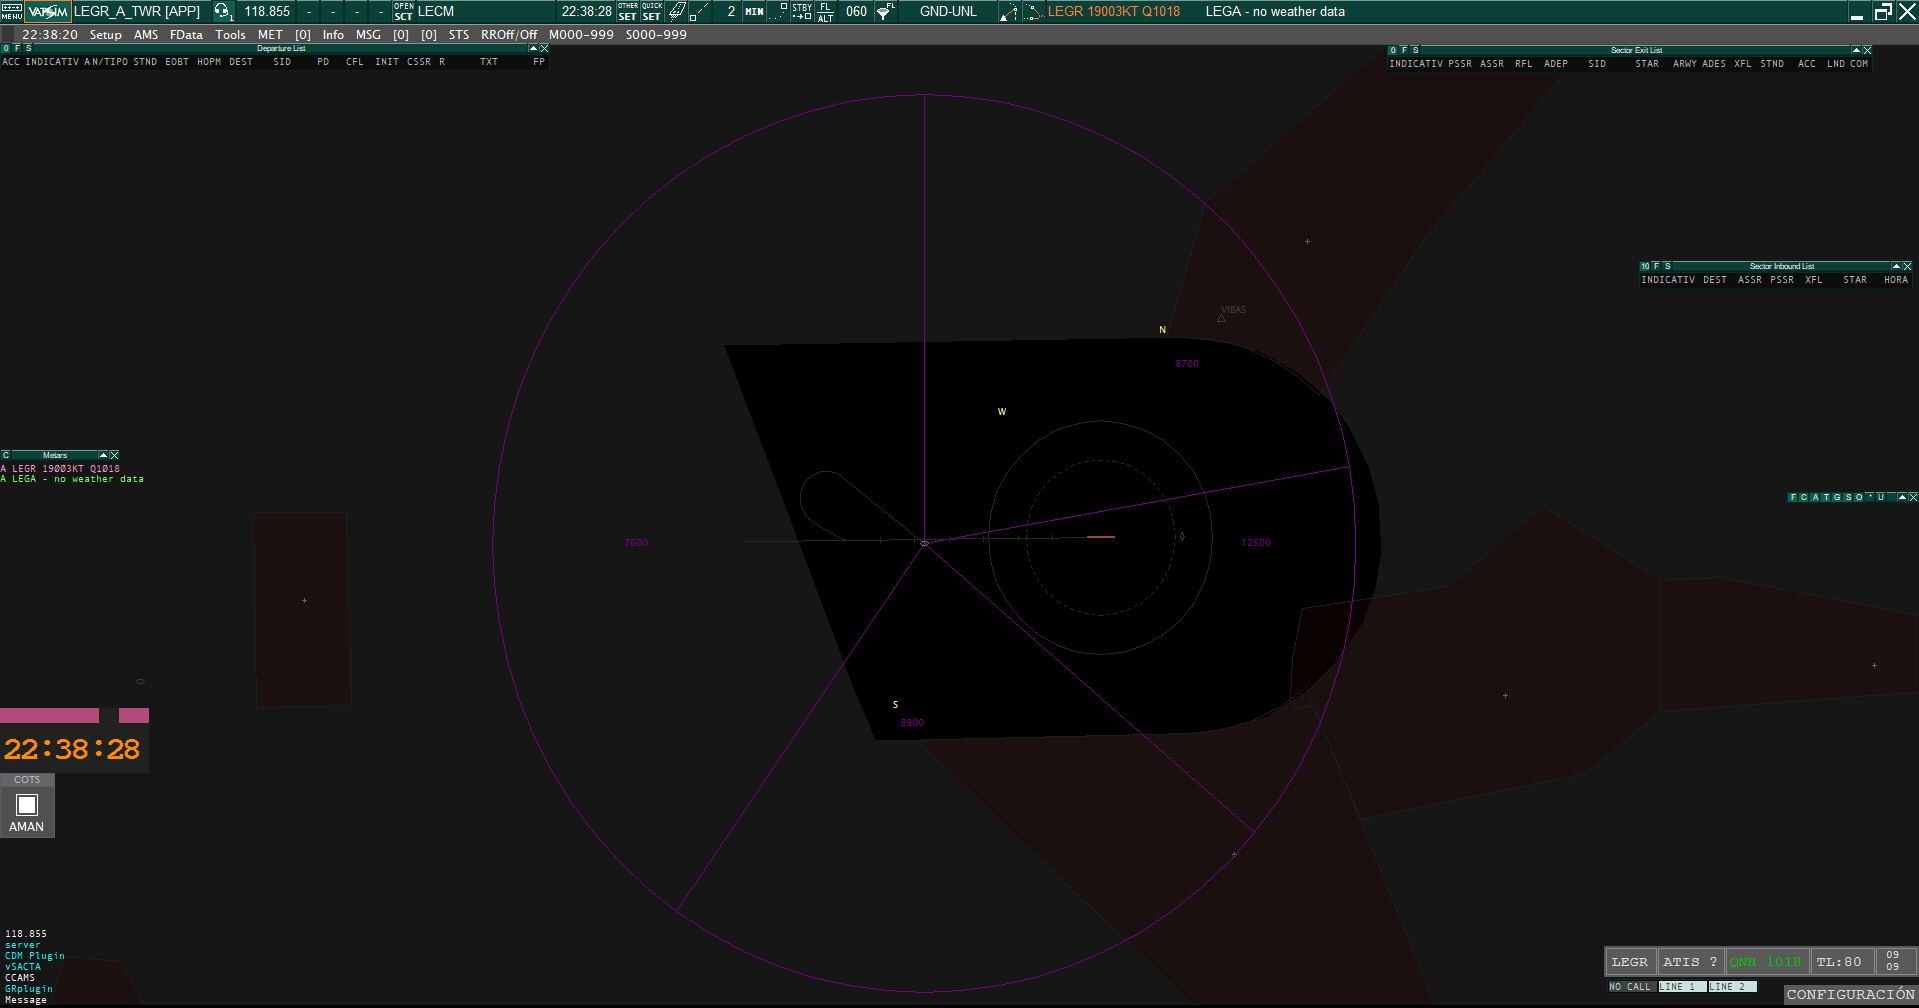Collapse the Sector Inbound List panel
Viewport: 1919px width, 1008px height.
[x=1896, y=266]
